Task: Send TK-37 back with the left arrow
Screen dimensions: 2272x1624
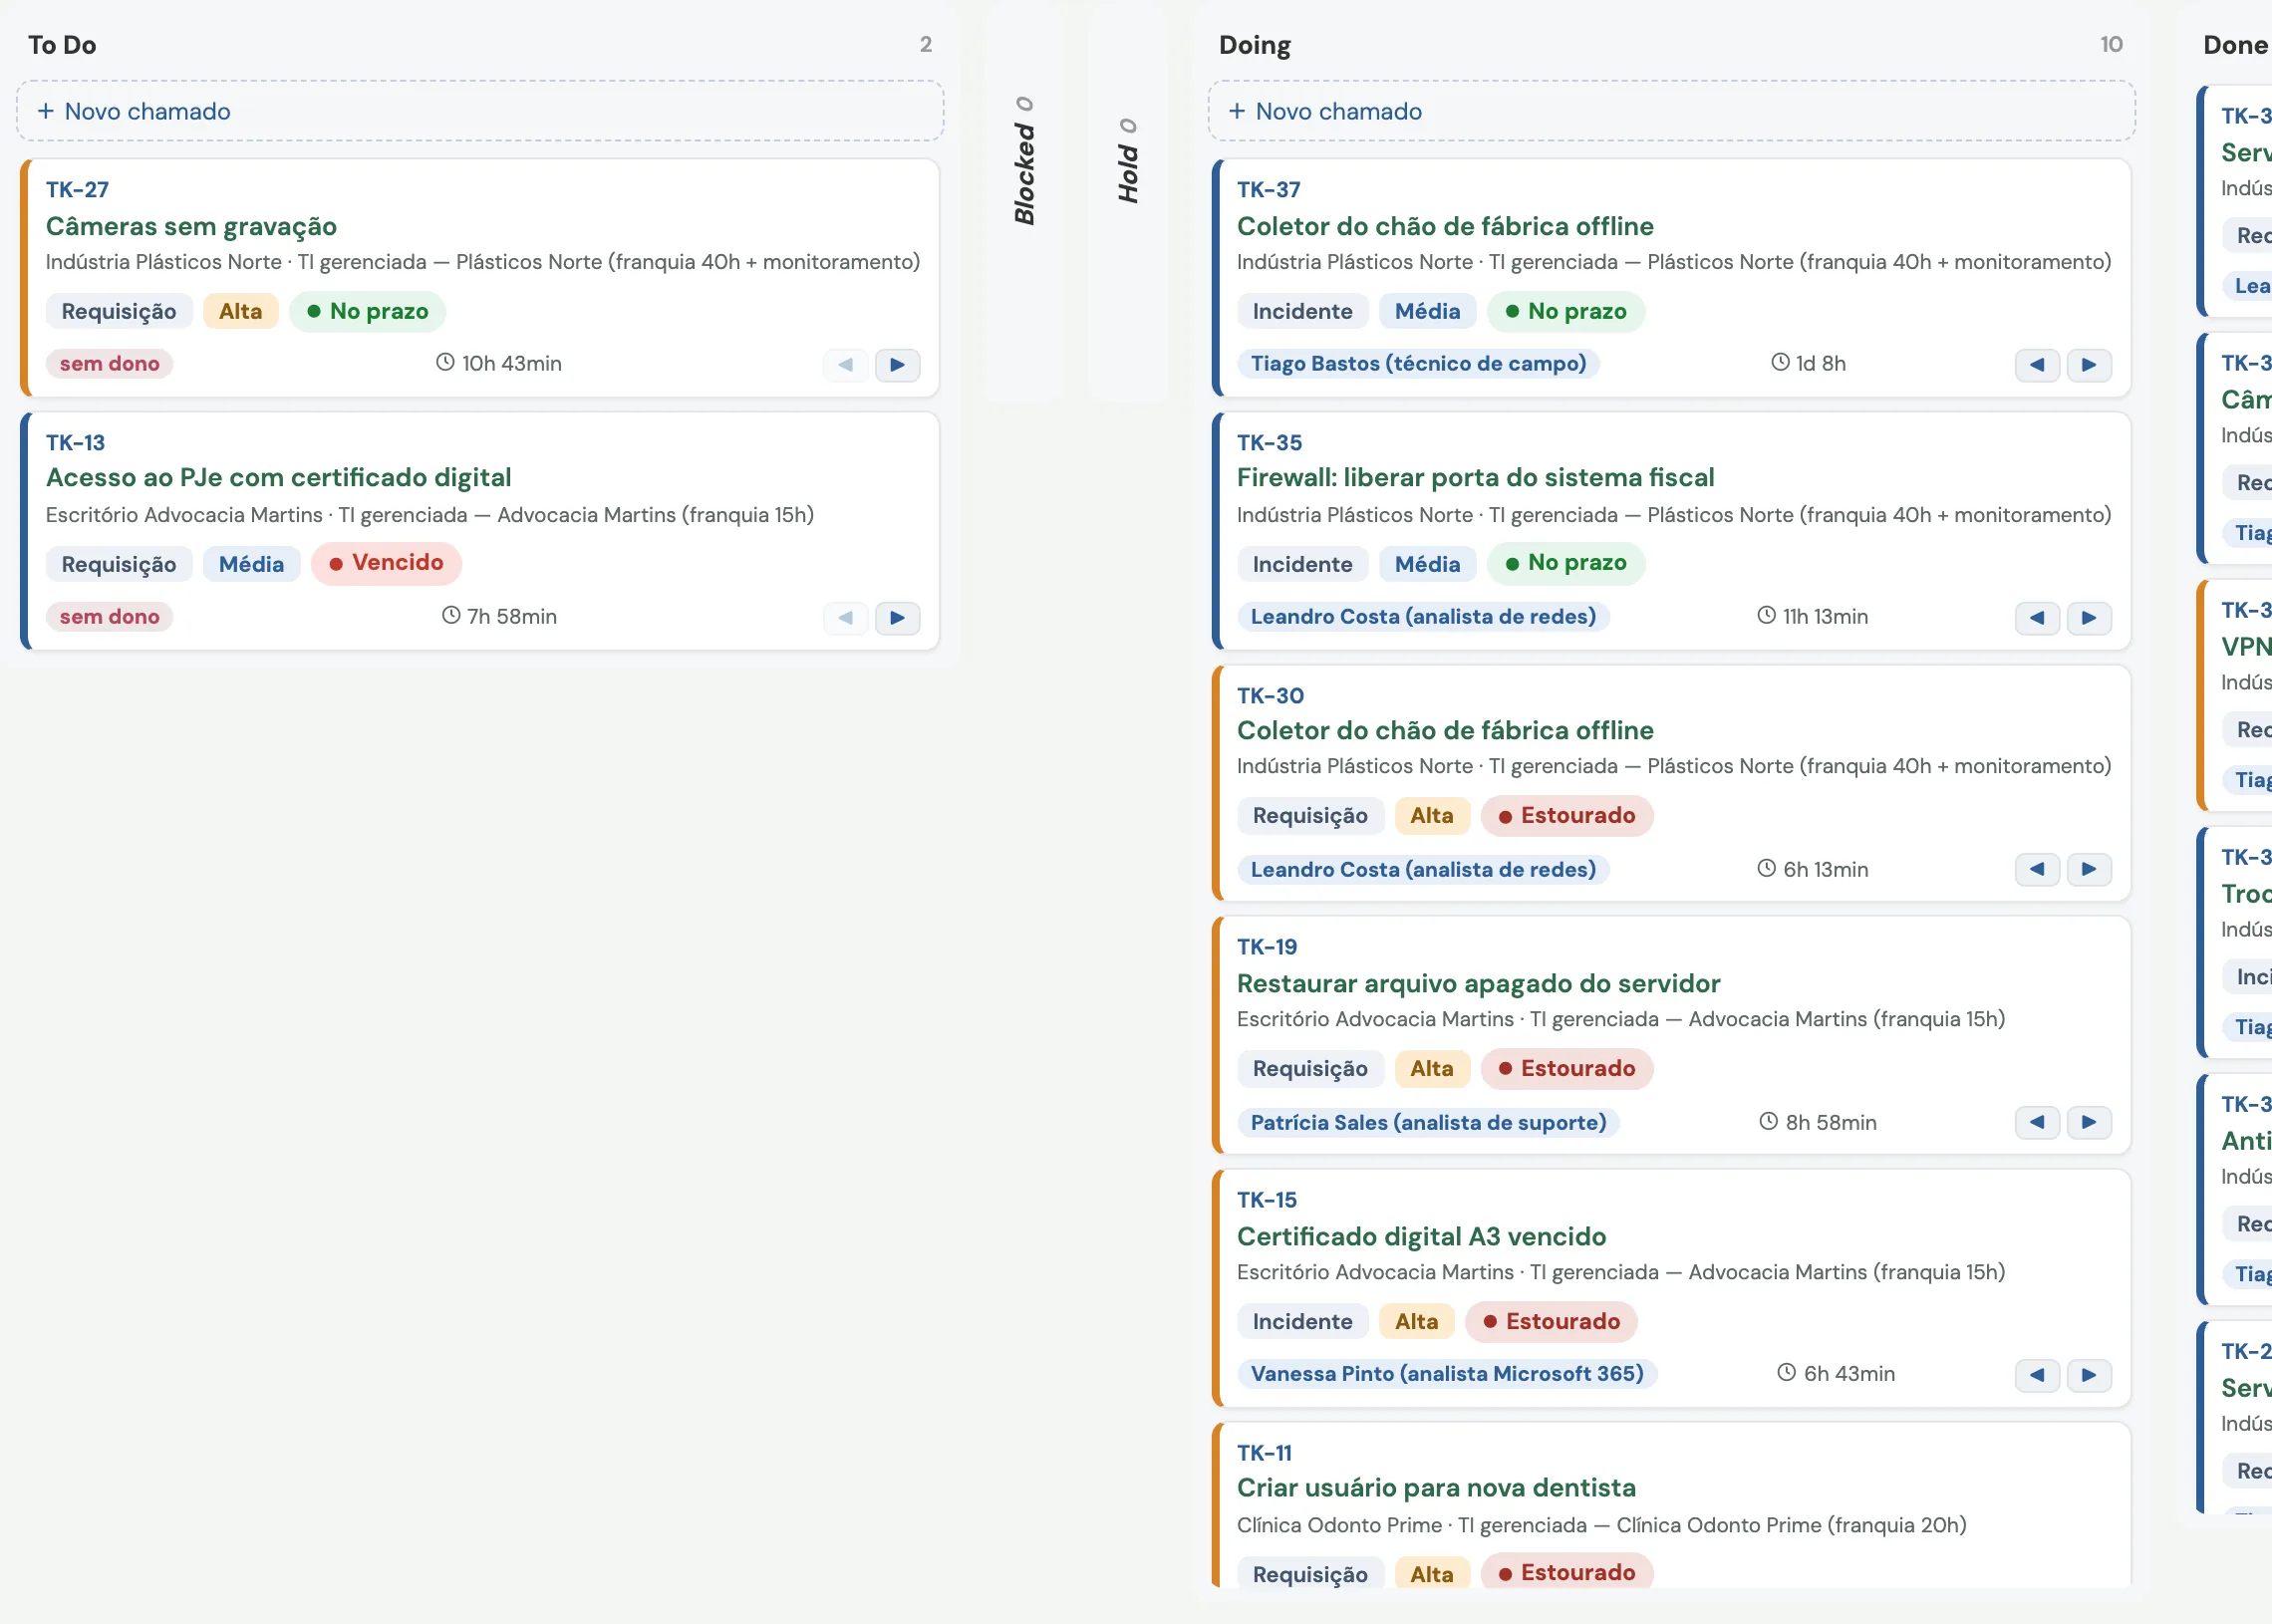Action: tap(2037, 365)
